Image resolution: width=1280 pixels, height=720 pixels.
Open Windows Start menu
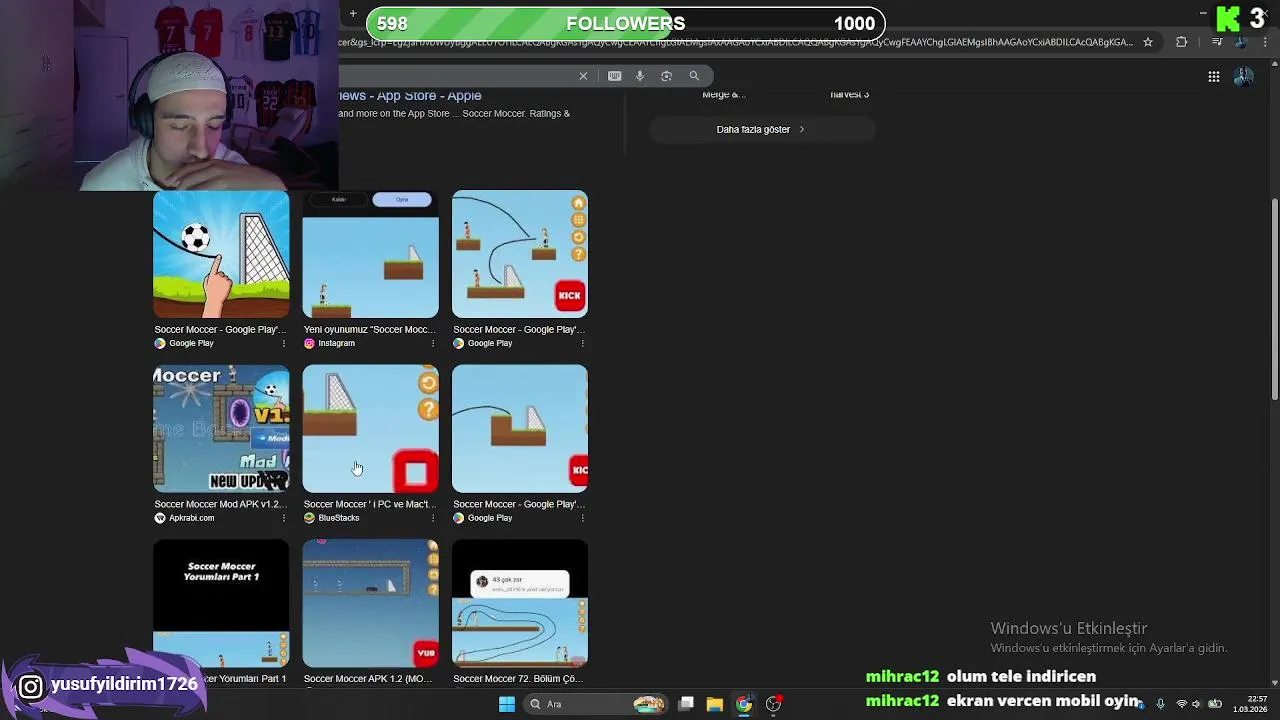point(507,704)
